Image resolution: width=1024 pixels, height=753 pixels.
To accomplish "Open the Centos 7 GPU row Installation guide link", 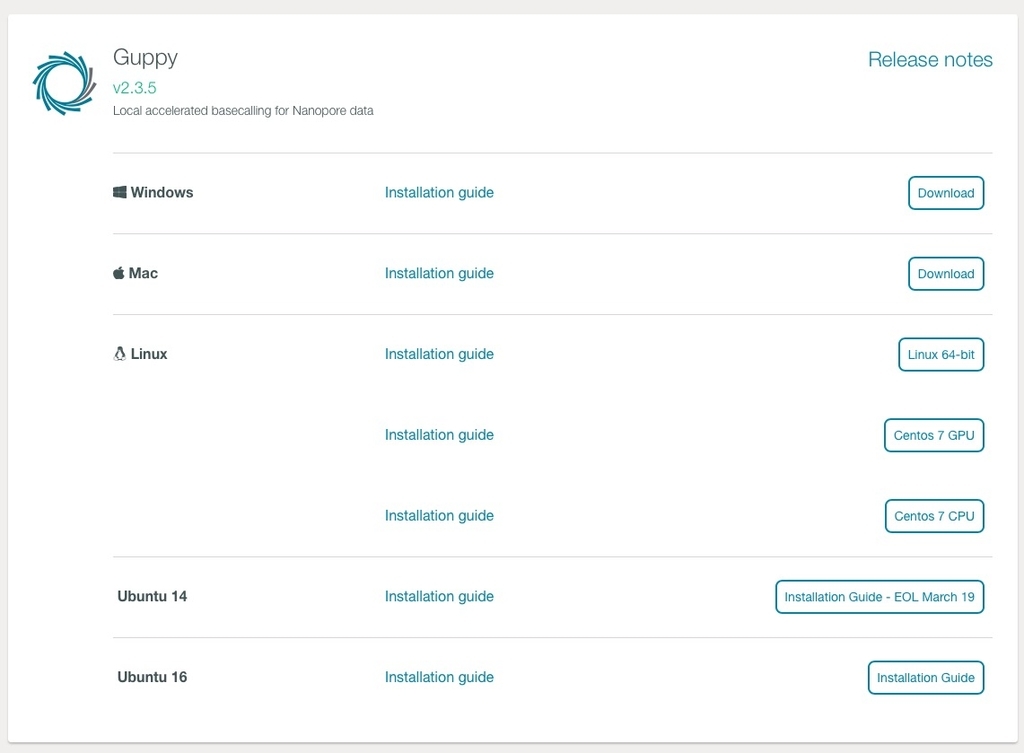I will coord(439,435).
